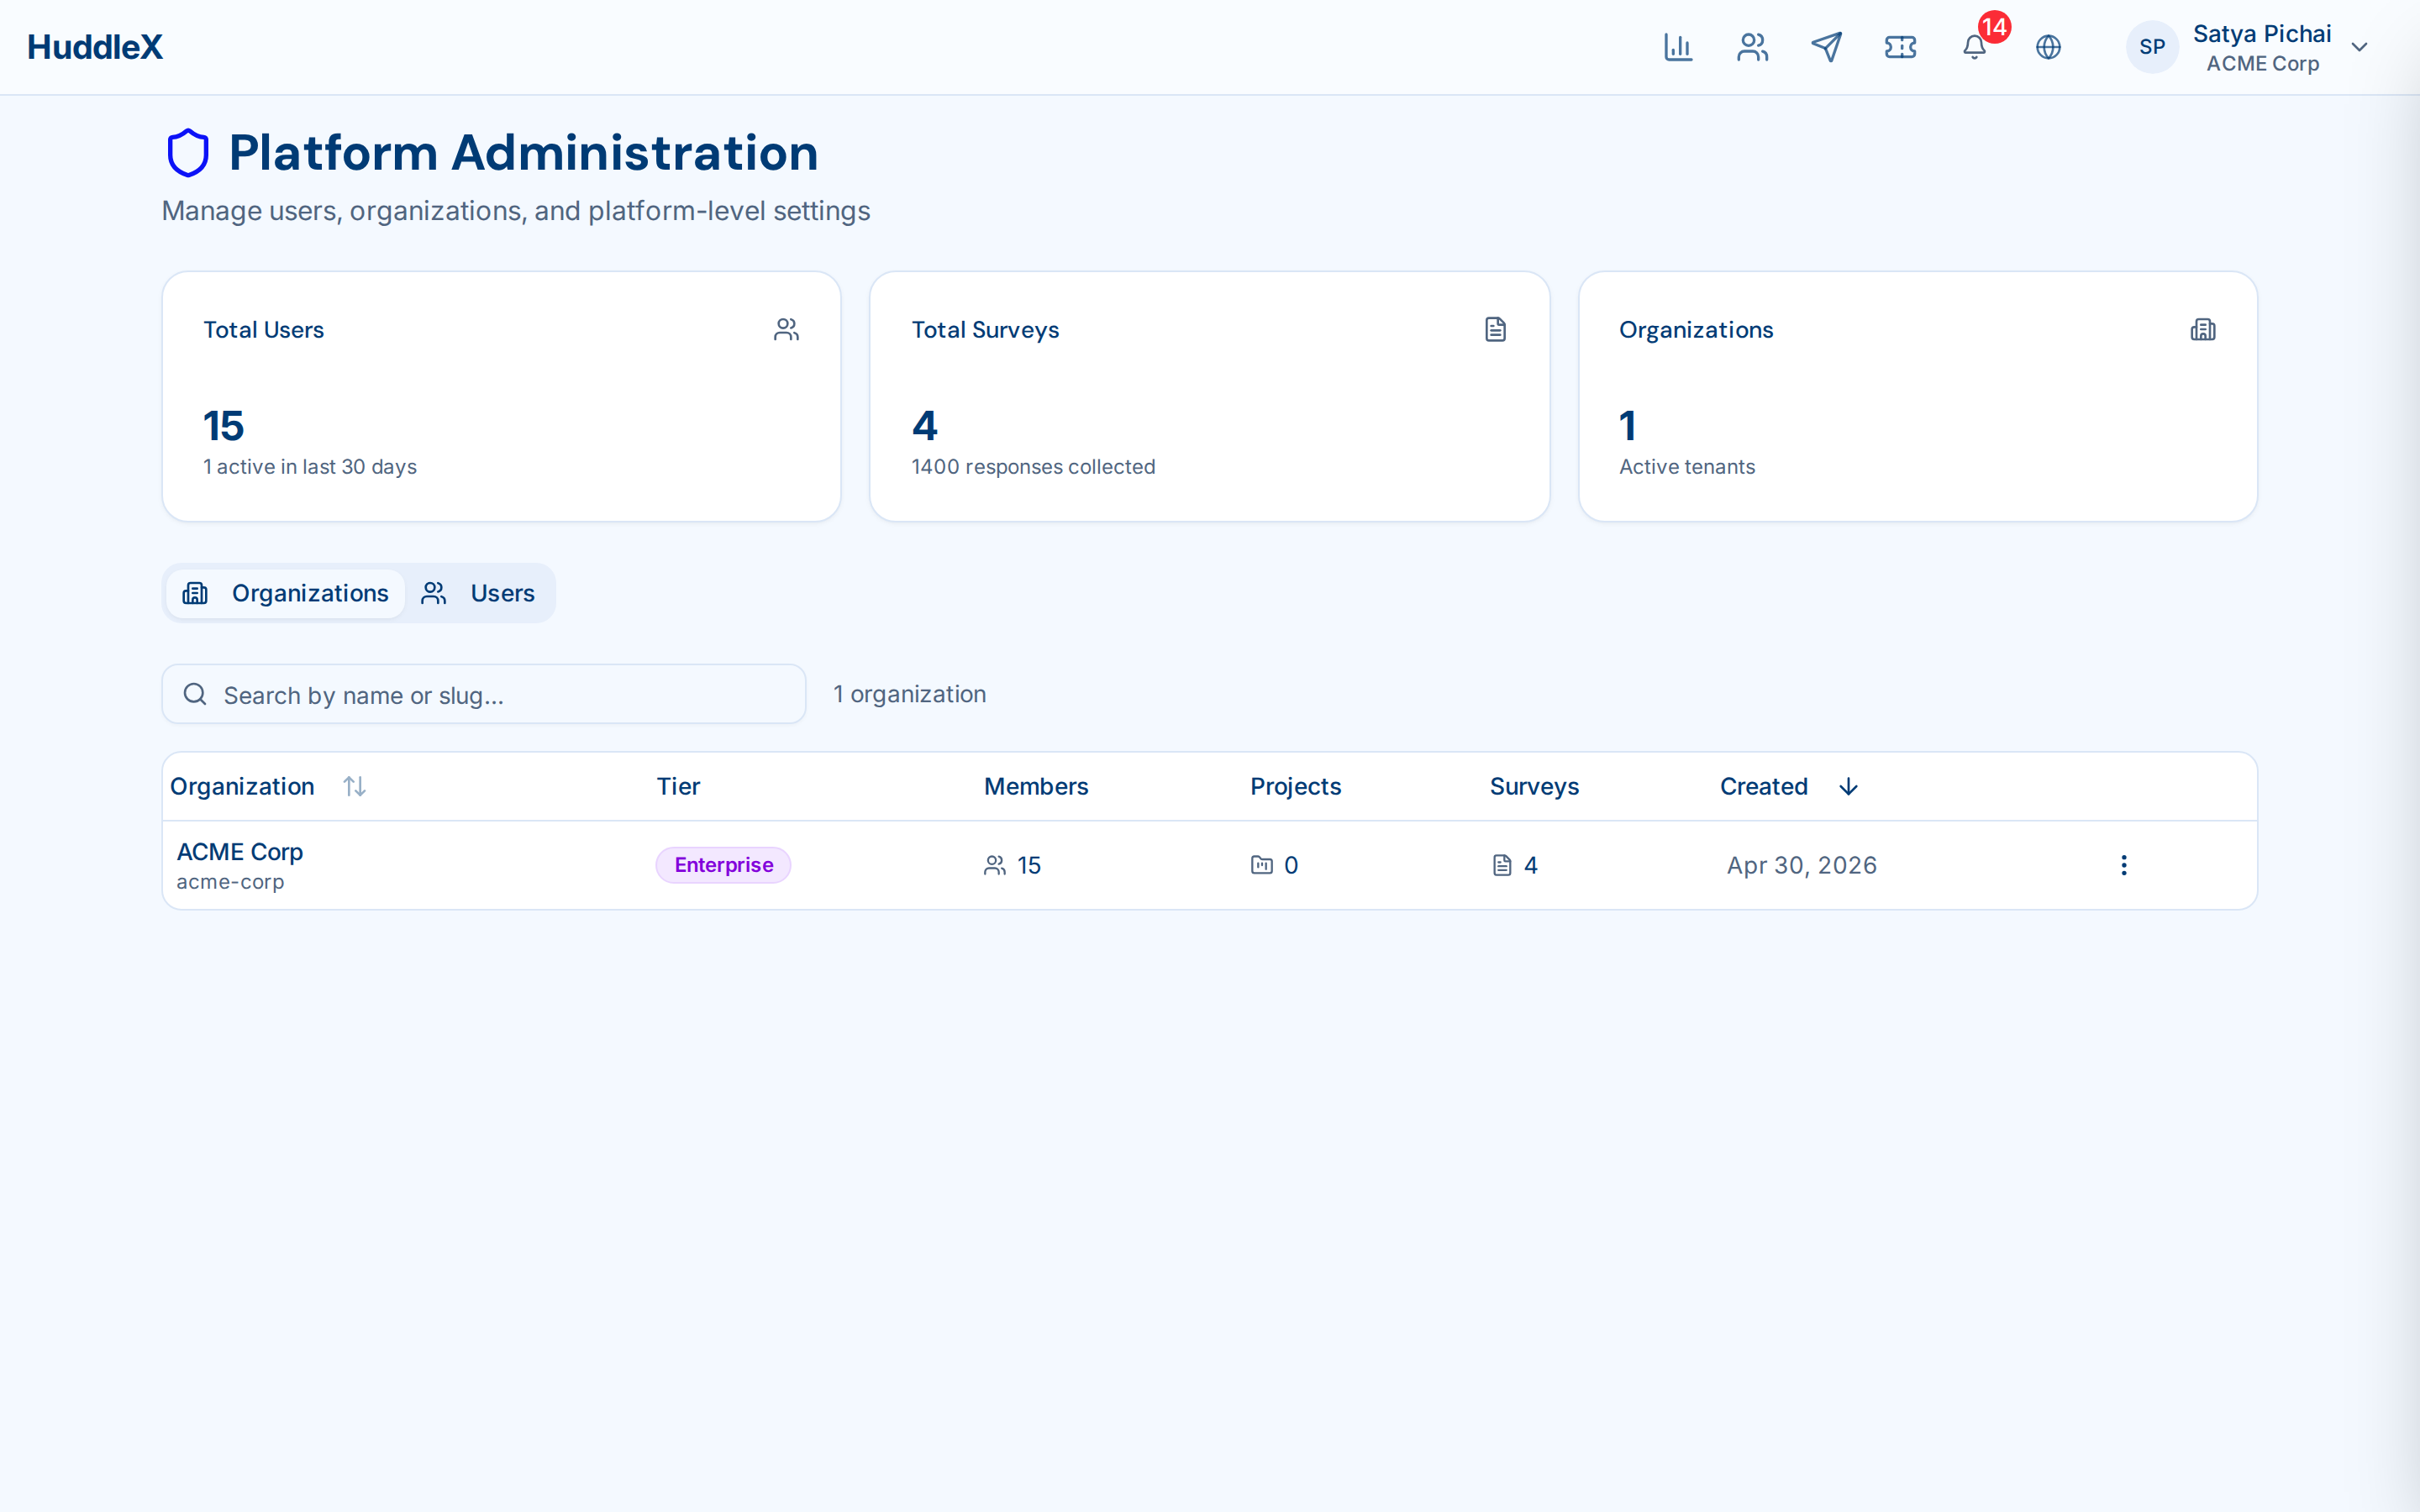Screen dimensions: 2420x1512
Task: Select the Organizations tab
Action: [x=286, y=593]
